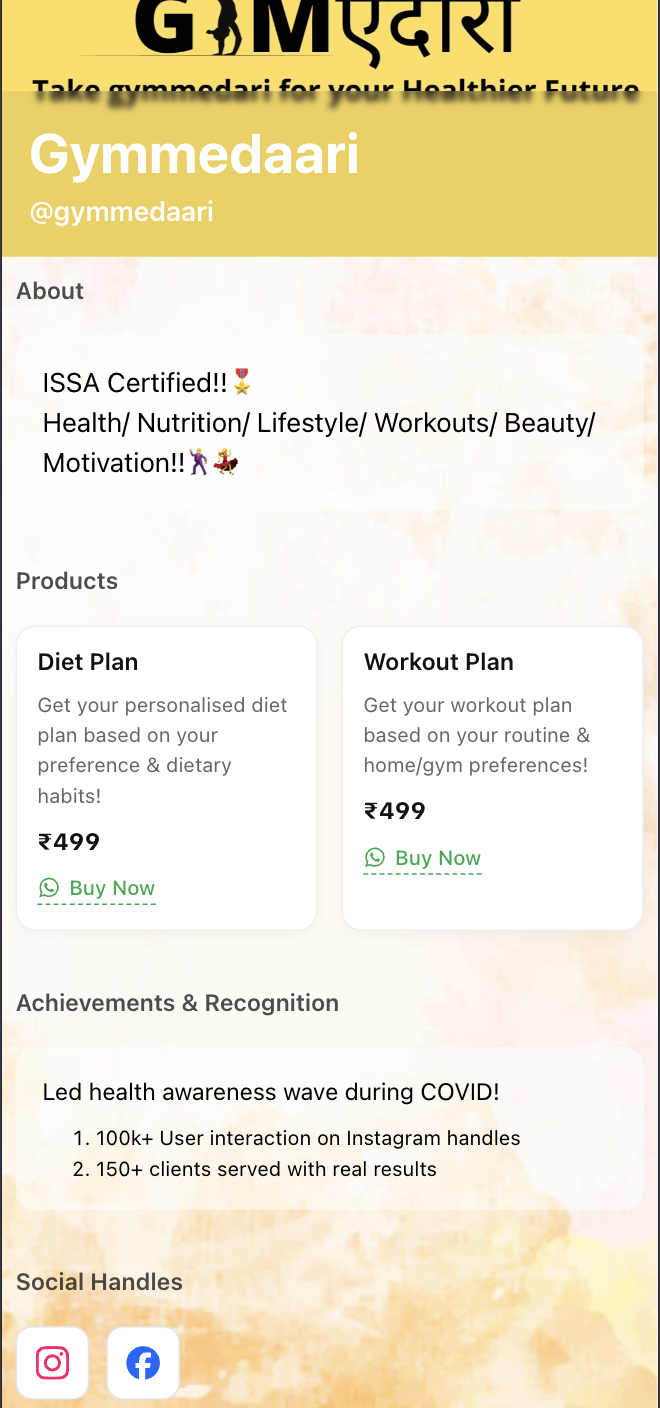Open the Instagram social handle icon
Image resolution: width=660 pixels, height=1408 pixels.
pyautogui.click(x=52, y=1362)
